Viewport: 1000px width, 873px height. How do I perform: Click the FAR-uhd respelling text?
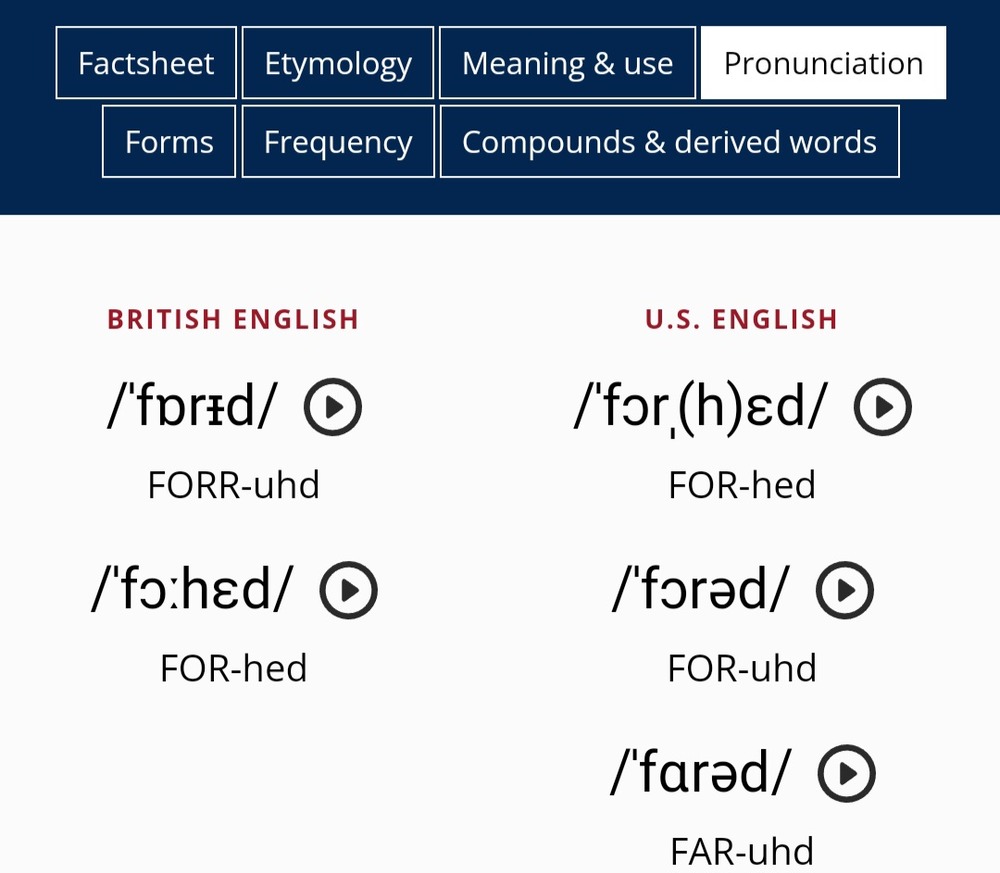(x=742, y=851)
